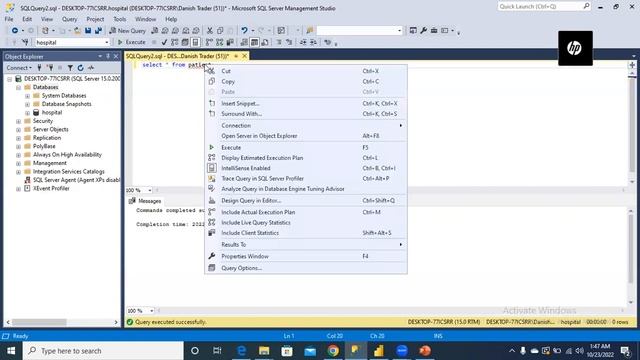Click the New Query toolbar button
Image resolution: width=640 pixels, height=360 pixels.
(x=127, y=31)
